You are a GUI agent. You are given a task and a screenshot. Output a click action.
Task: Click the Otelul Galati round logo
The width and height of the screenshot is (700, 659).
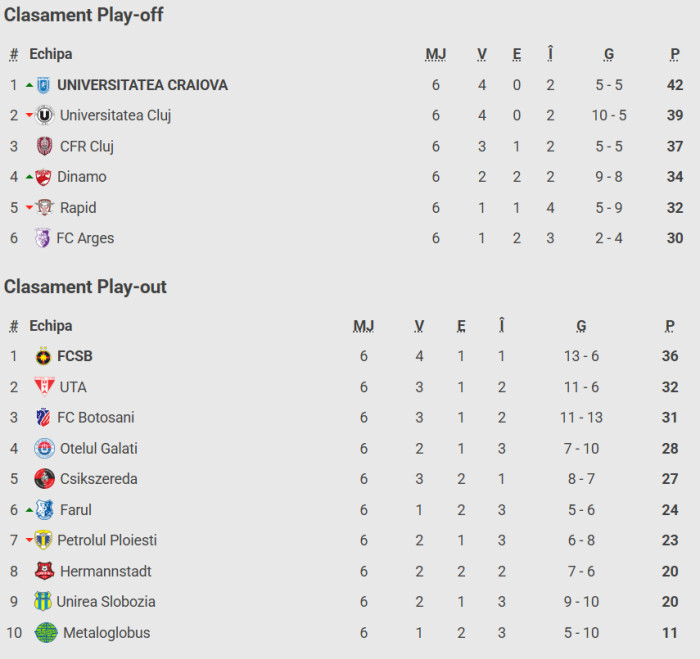[44, 448]
